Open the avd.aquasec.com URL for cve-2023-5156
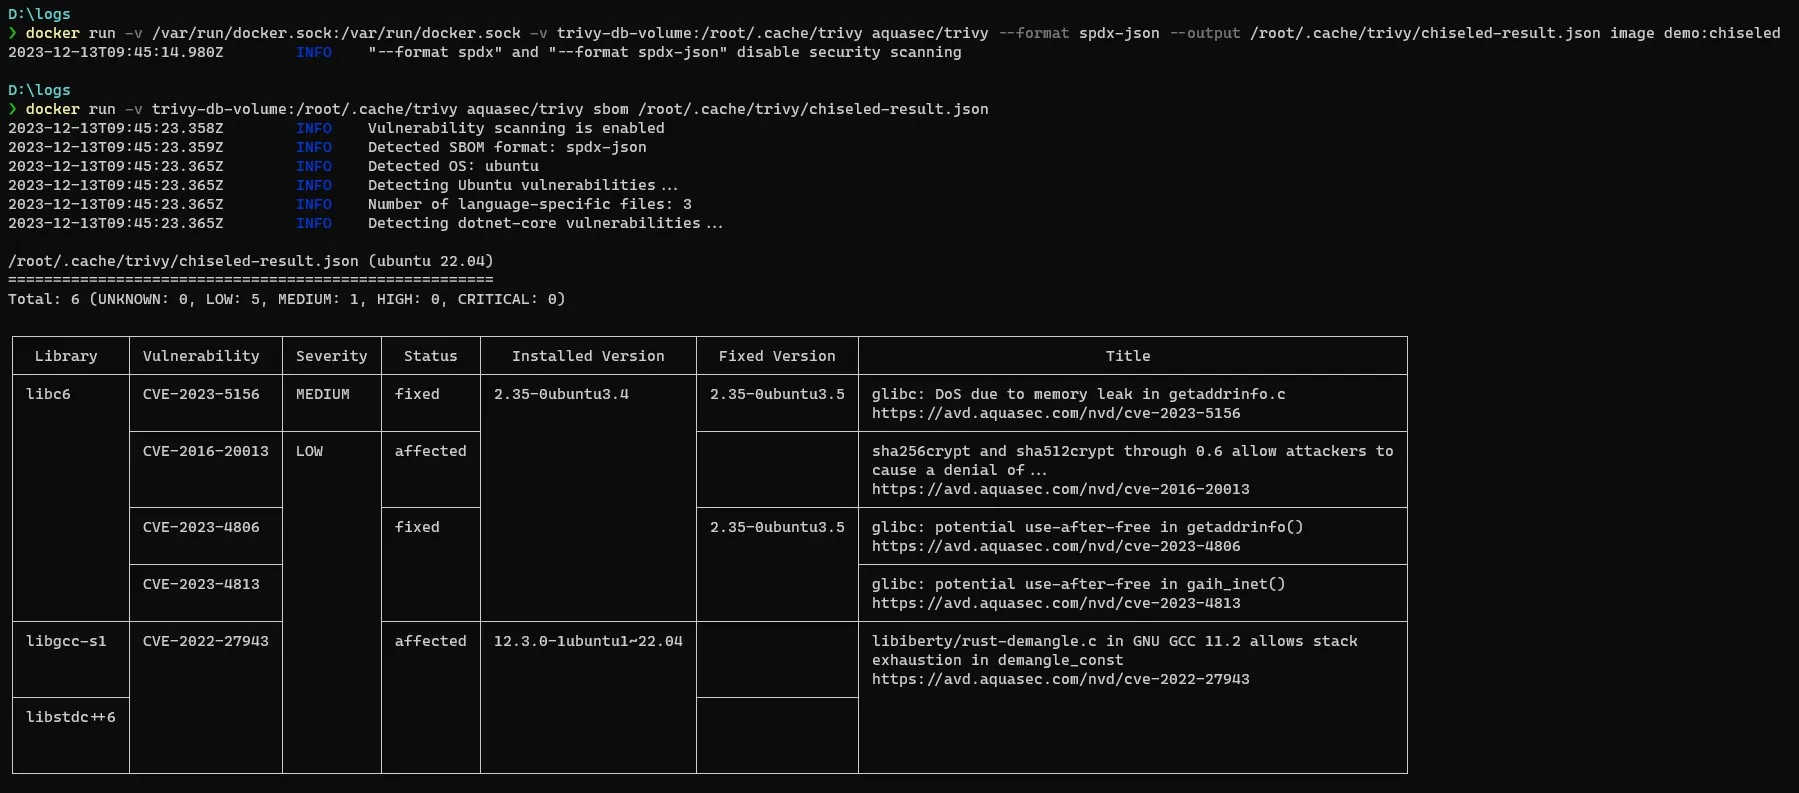1799x793 pixels. [1055, 413]
